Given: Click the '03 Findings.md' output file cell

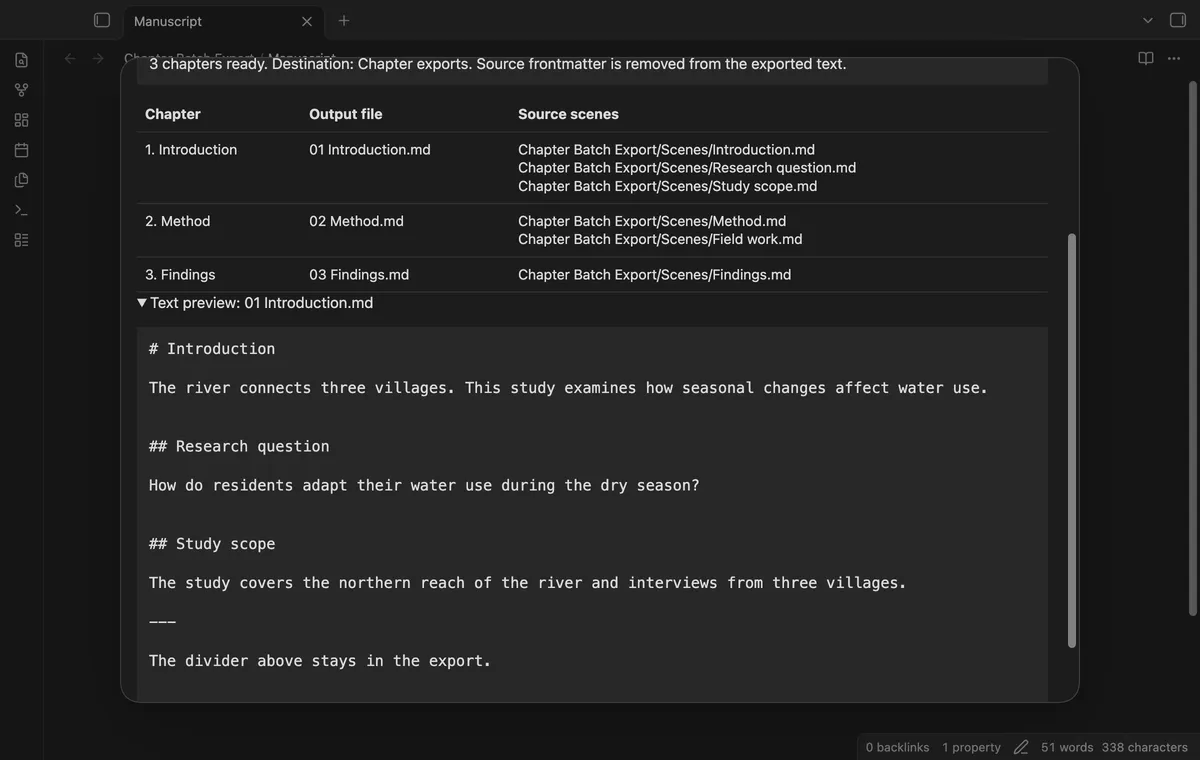Looking at the screenshot, I should pyautogui.click(x=359, y=275).
